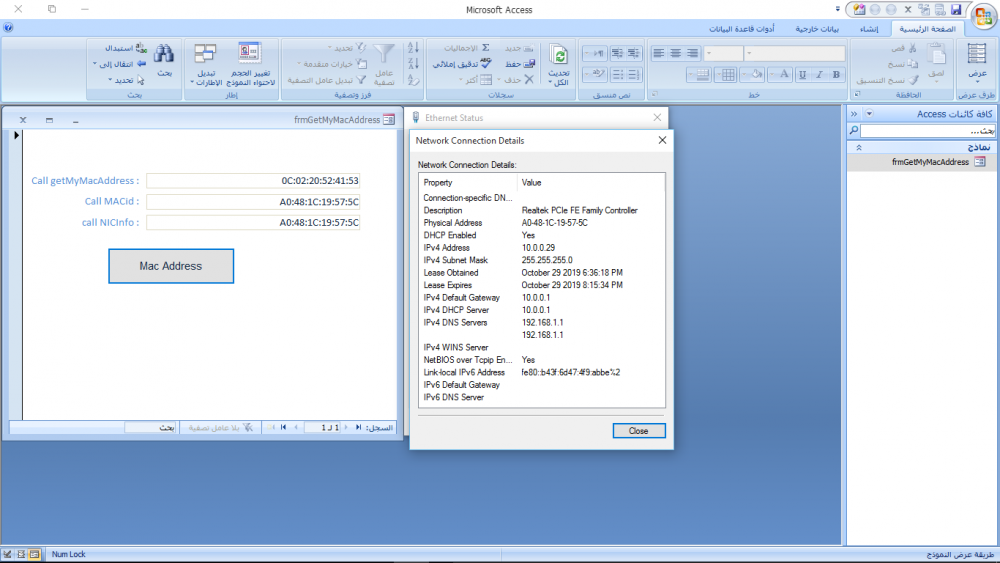Image resolution: width=1000 pixels, height=563 pixels.
Task: Close the Ethernet Status window
Action: pos(657,117)
